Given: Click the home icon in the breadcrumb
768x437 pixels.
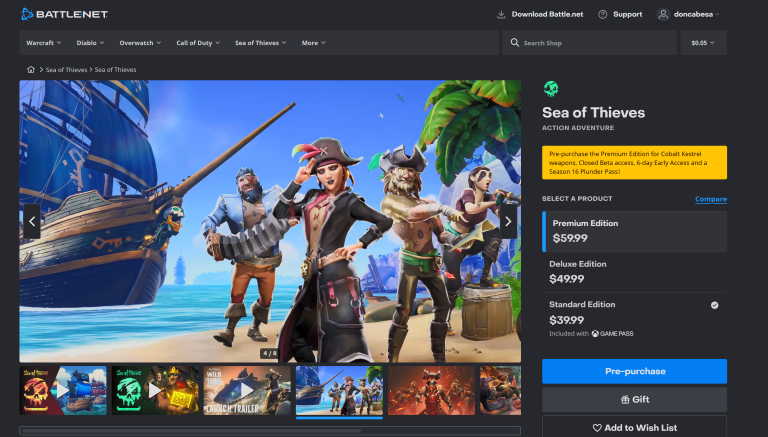Looking at the screenshot, I should coord(31,69).
